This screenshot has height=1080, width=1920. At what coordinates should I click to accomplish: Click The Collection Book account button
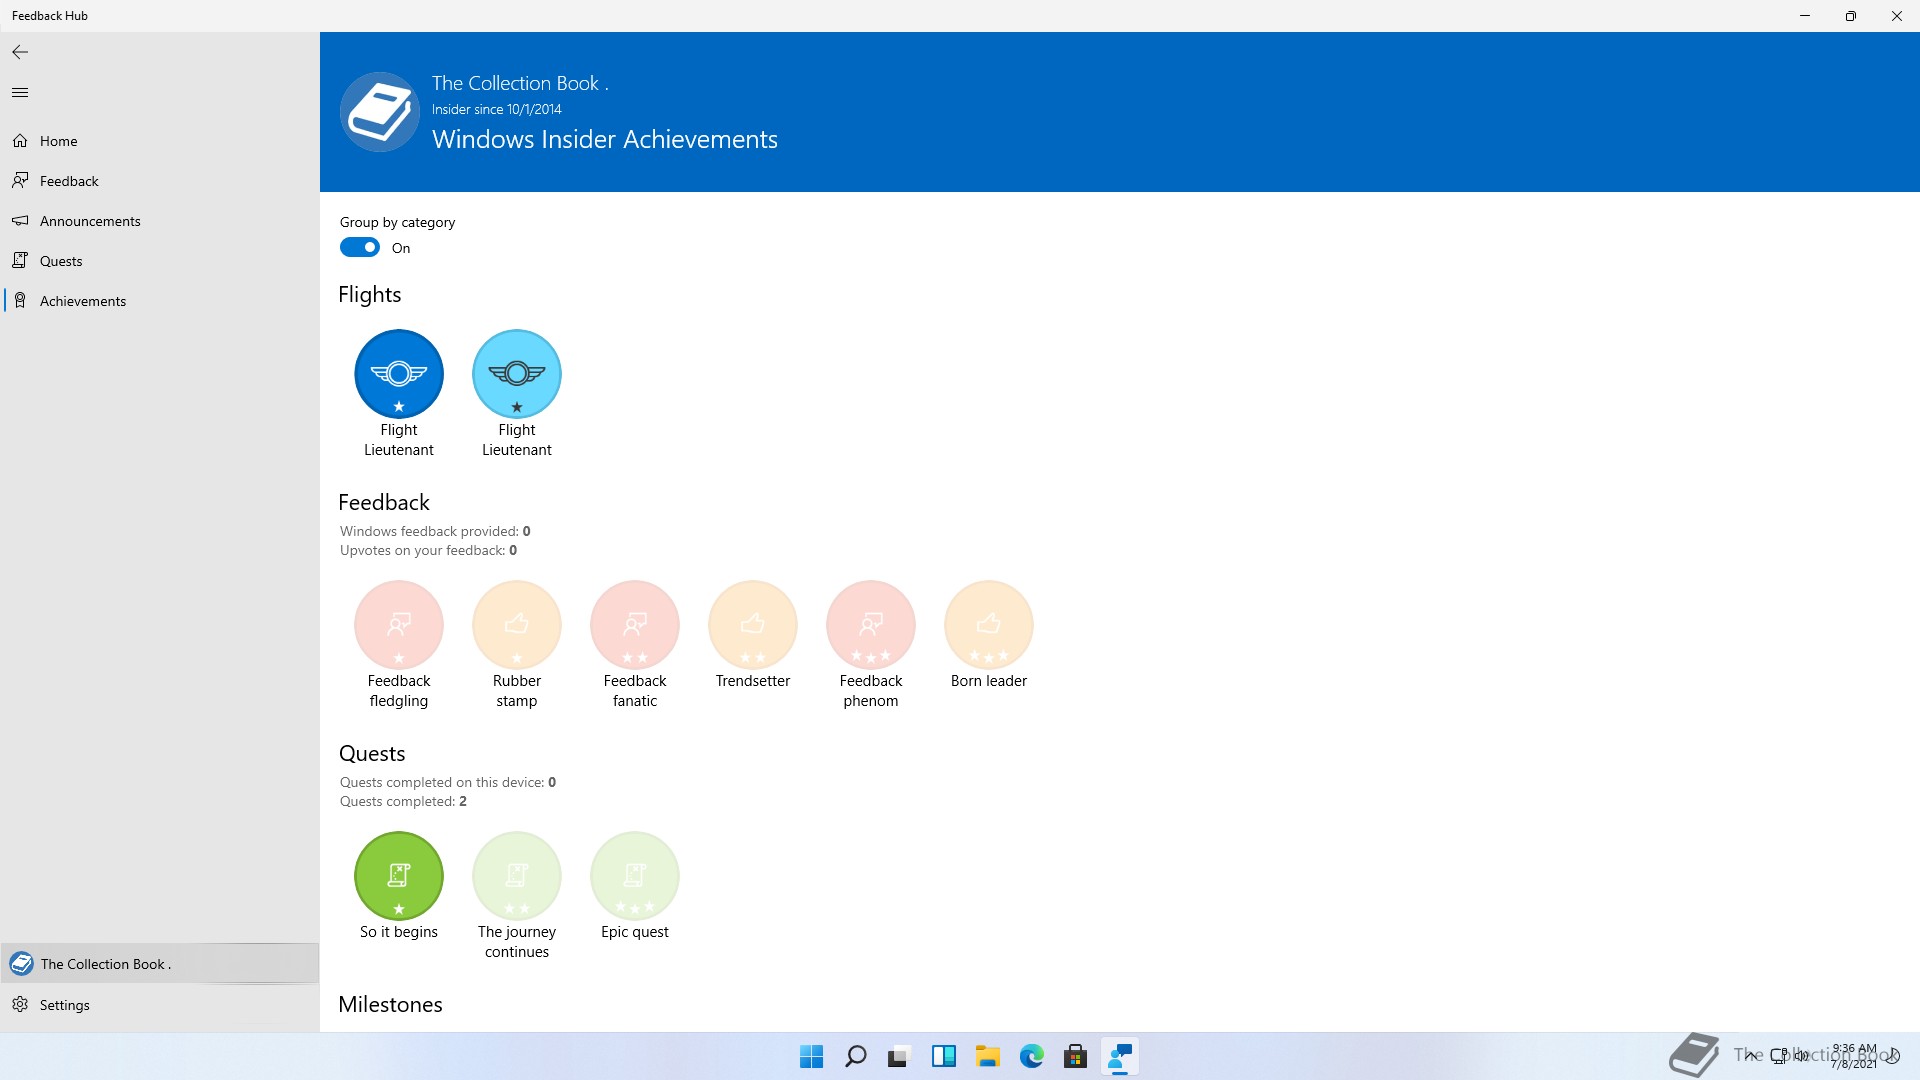106,964
